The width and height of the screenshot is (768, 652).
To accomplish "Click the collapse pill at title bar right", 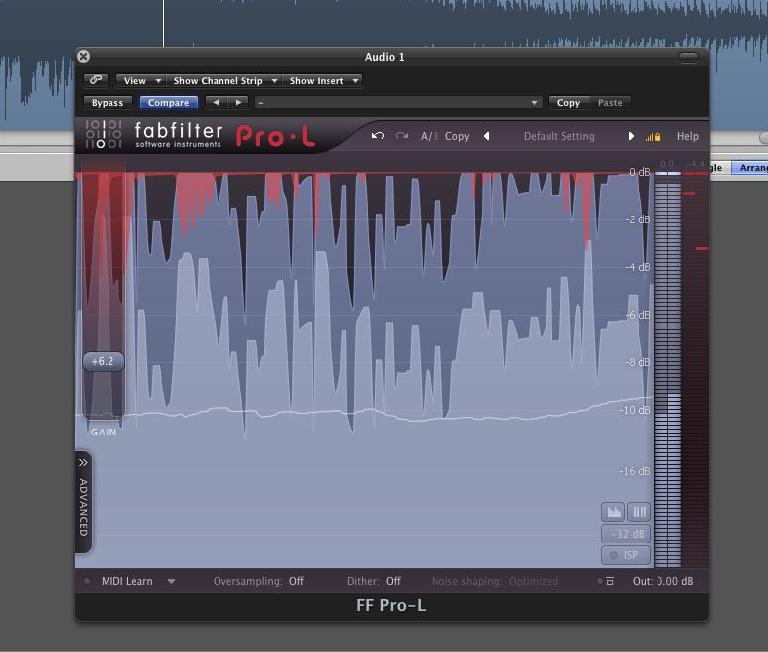I will (x=688, y=57).
